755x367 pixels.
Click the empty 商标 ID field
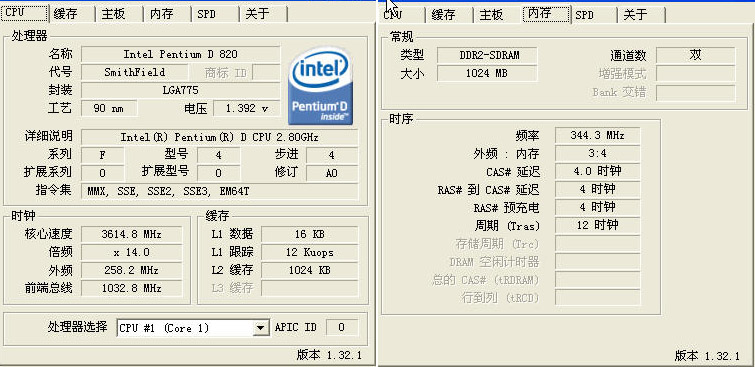coord(266,72)
